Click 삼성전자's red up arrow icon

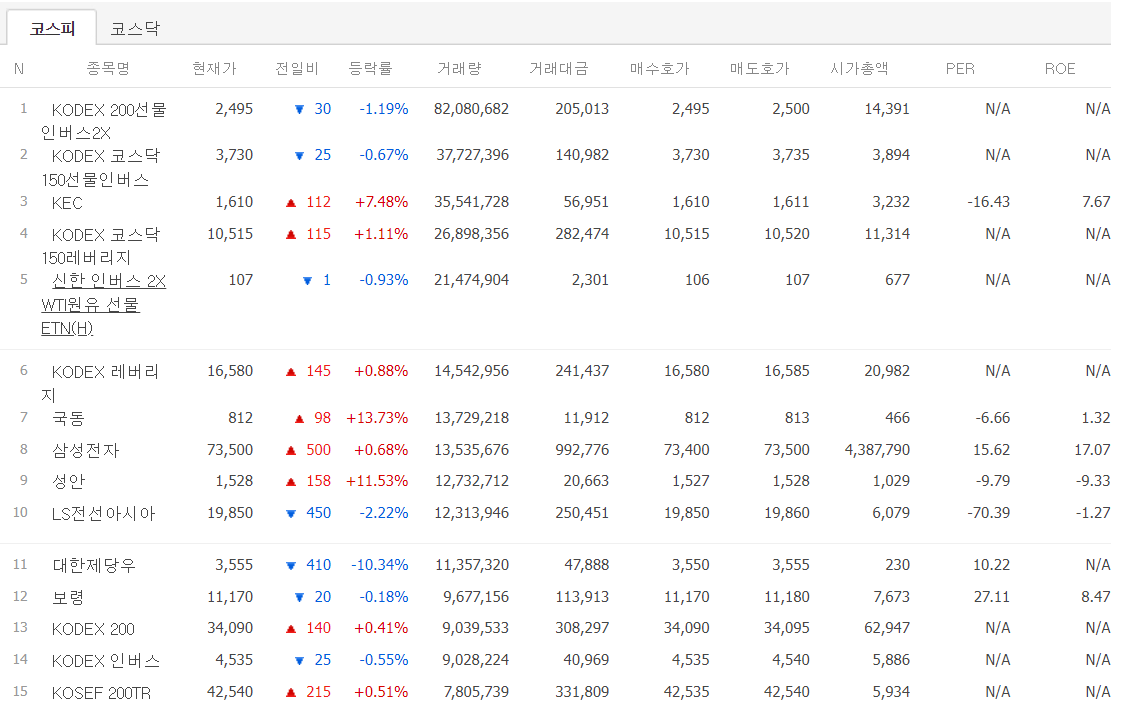[x=291, y=451]
